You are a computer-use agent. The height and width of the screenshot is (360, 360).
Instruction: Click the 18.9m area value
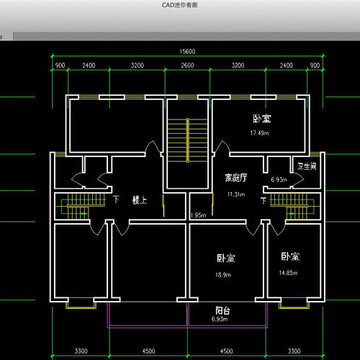tap(223, 275)
